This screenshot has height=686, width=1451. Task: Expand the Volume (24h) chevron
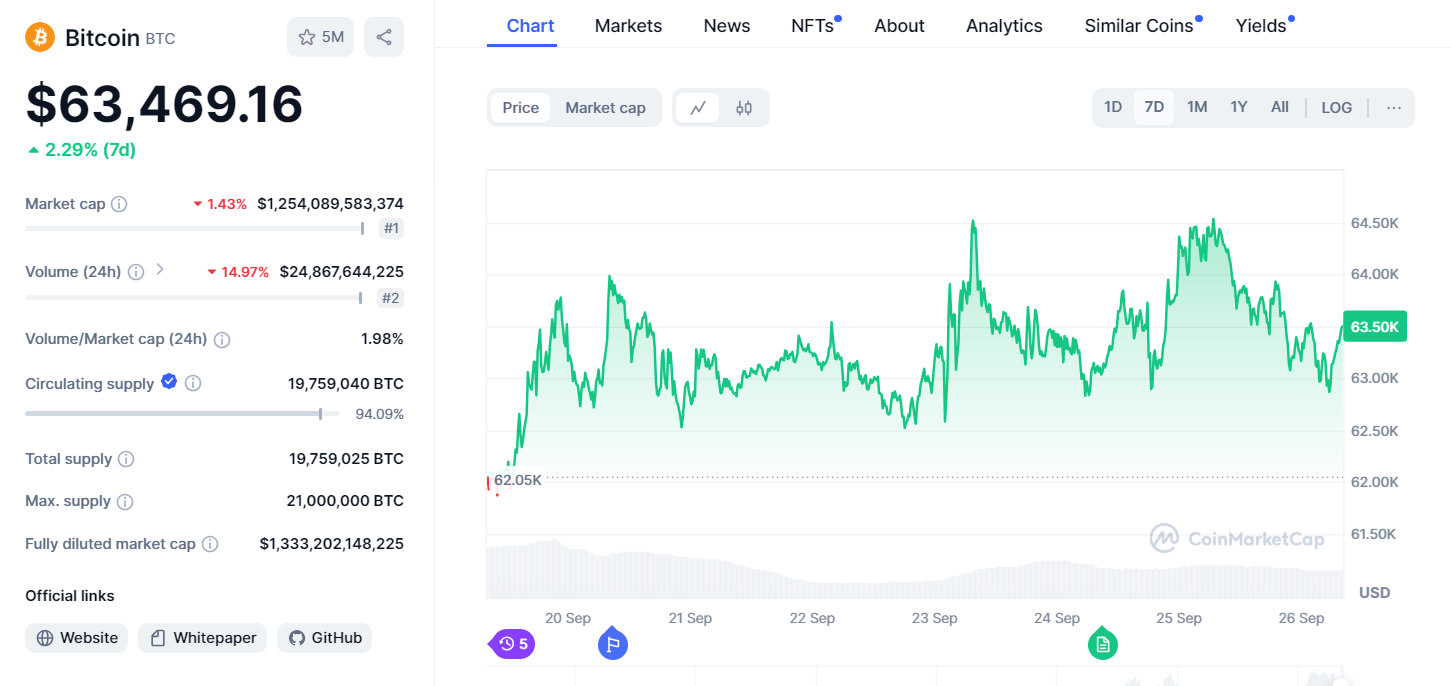[x=158, y=269]
